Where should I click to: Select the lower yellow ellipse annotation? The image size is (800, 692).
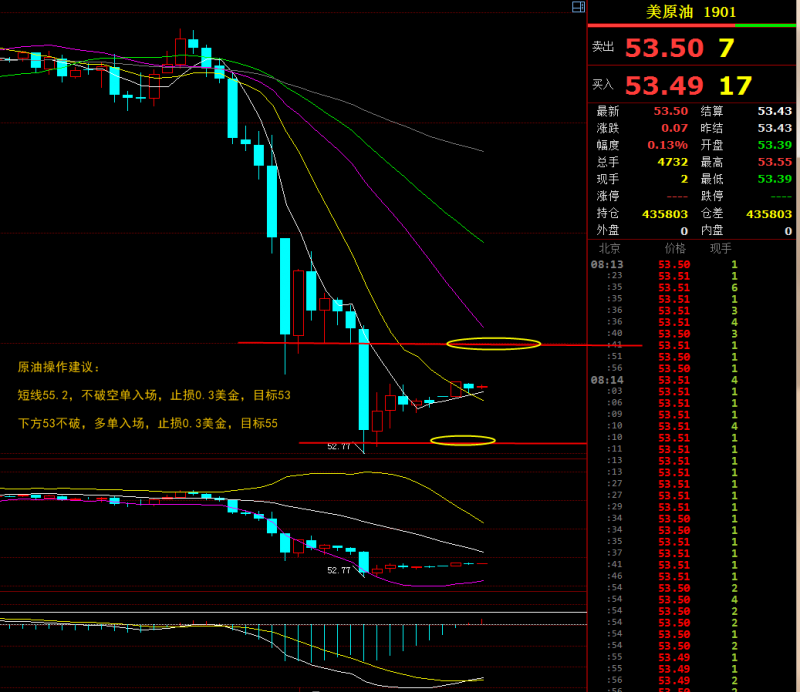(462, 440)
